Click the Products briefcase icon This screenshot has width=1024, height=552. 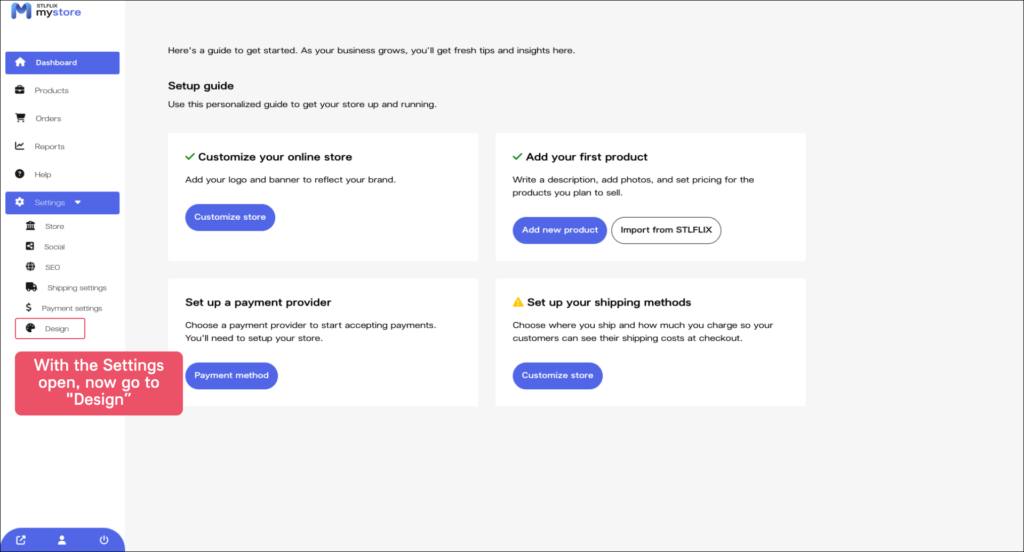point(20,90)
